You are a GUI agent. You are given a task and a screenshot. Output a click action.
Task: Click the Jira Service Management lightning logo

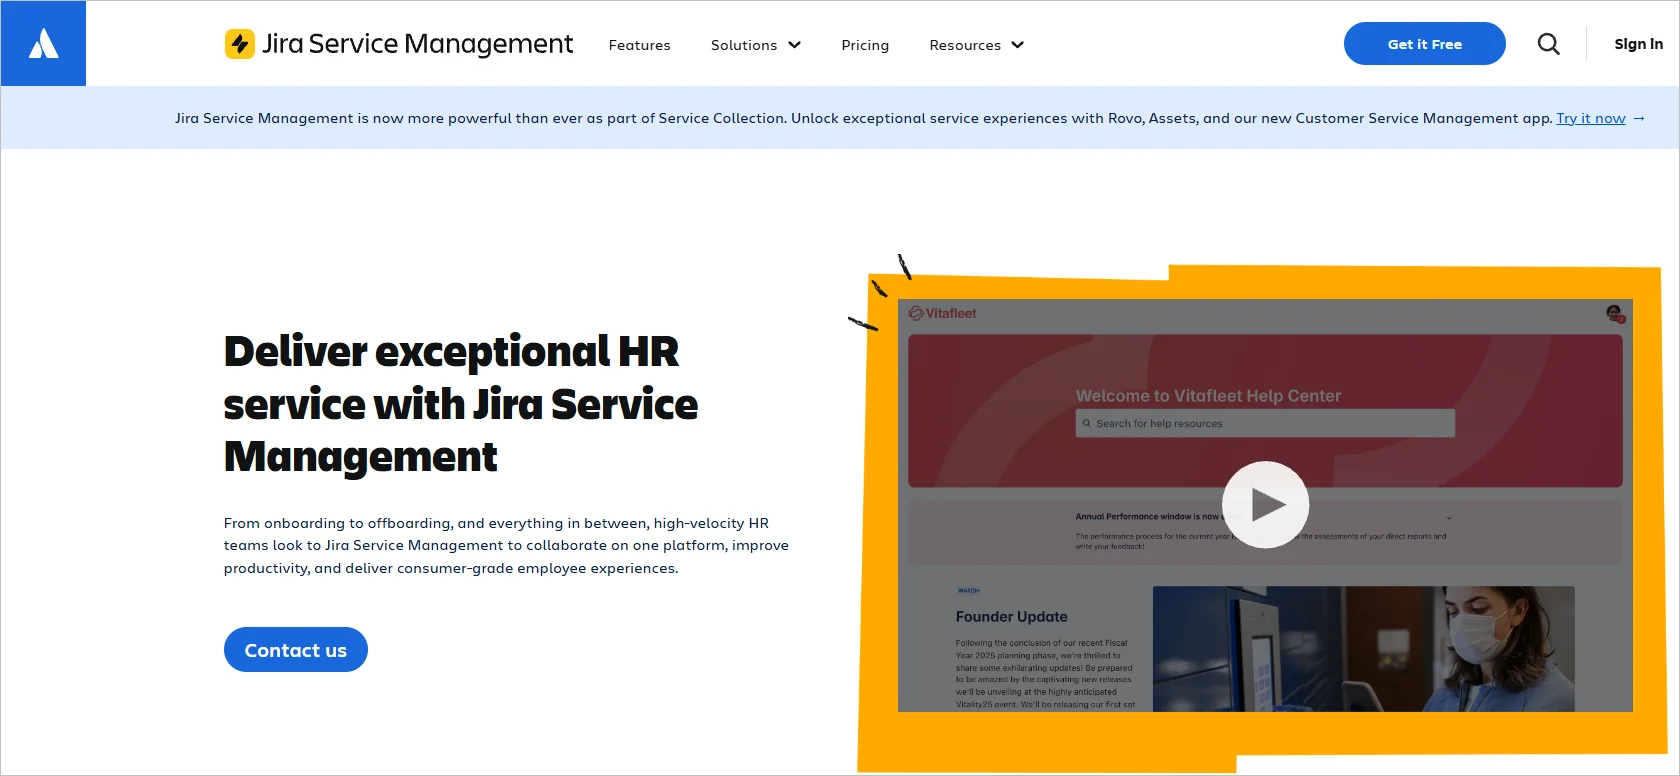pos(240,44)
